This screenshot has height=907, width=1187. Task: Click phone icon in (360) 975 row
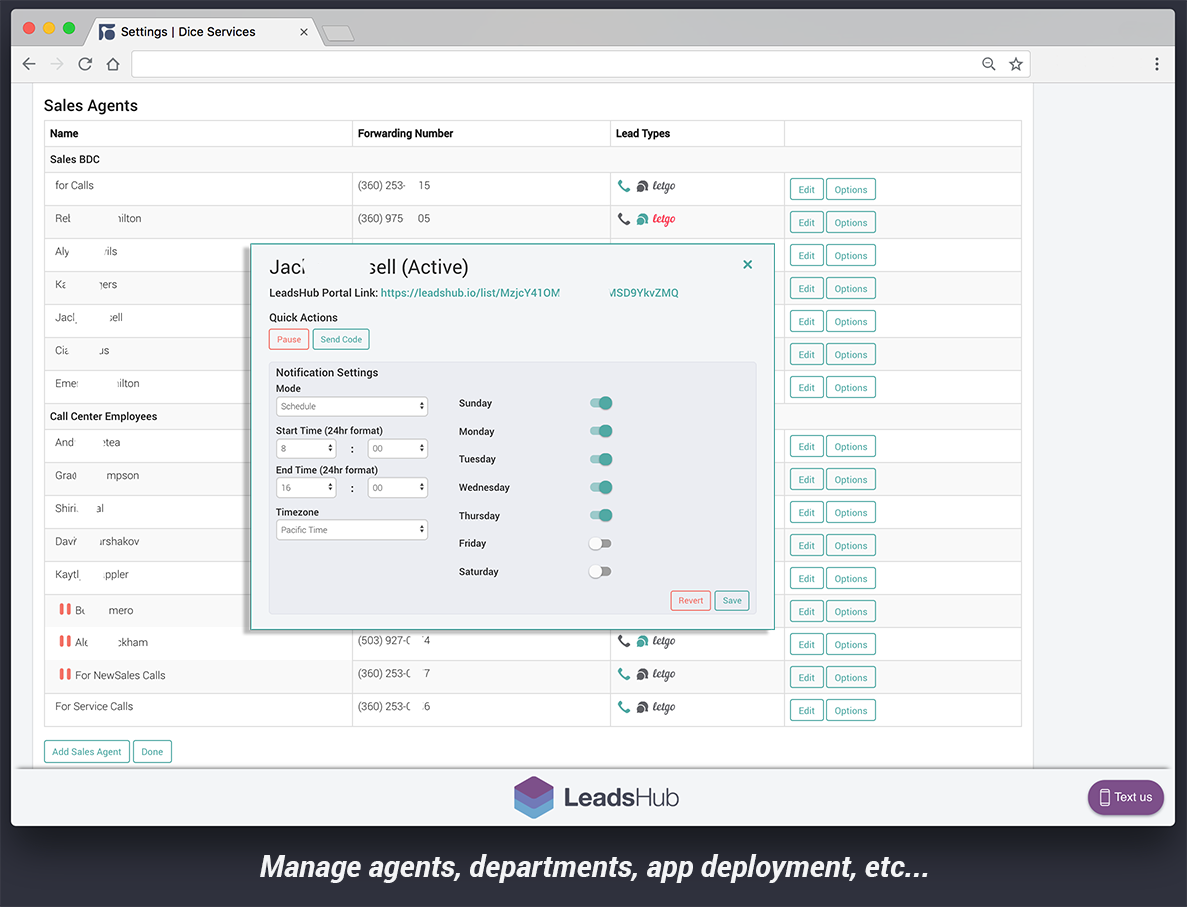click(x=624, y=219)
